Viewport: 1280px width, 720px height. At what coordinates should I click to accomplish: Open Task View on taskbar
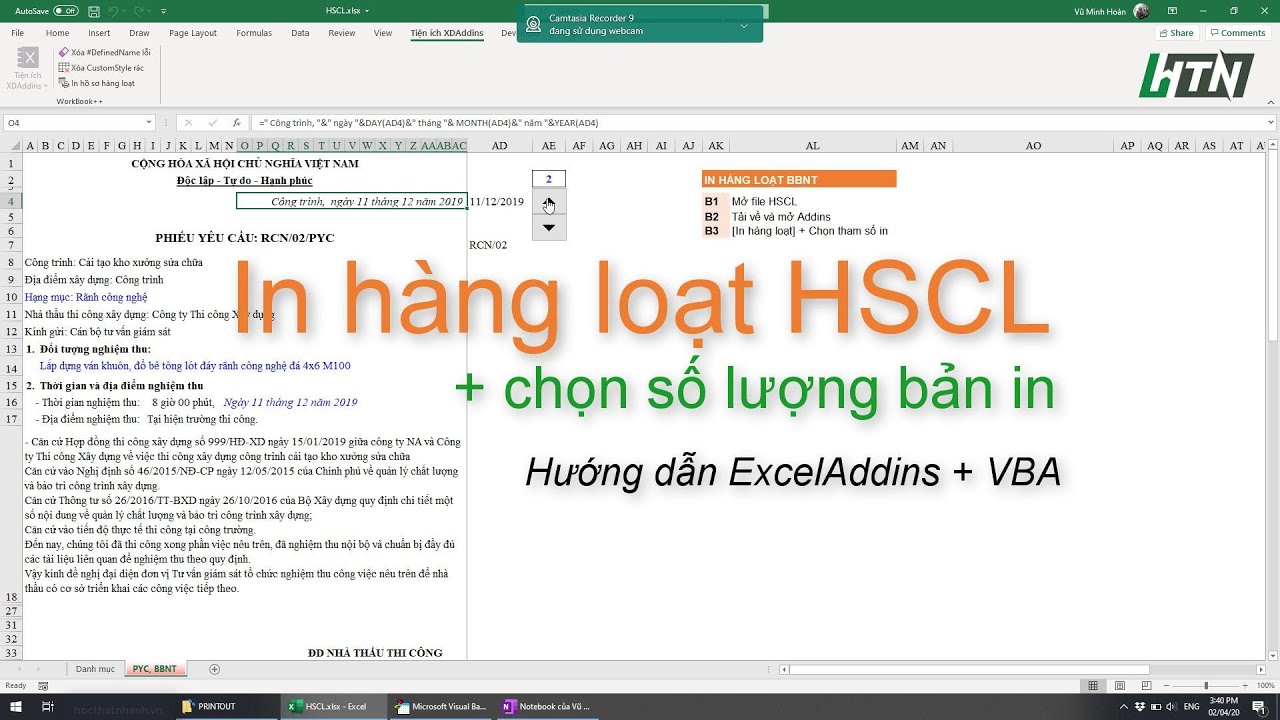coord(47,706)
